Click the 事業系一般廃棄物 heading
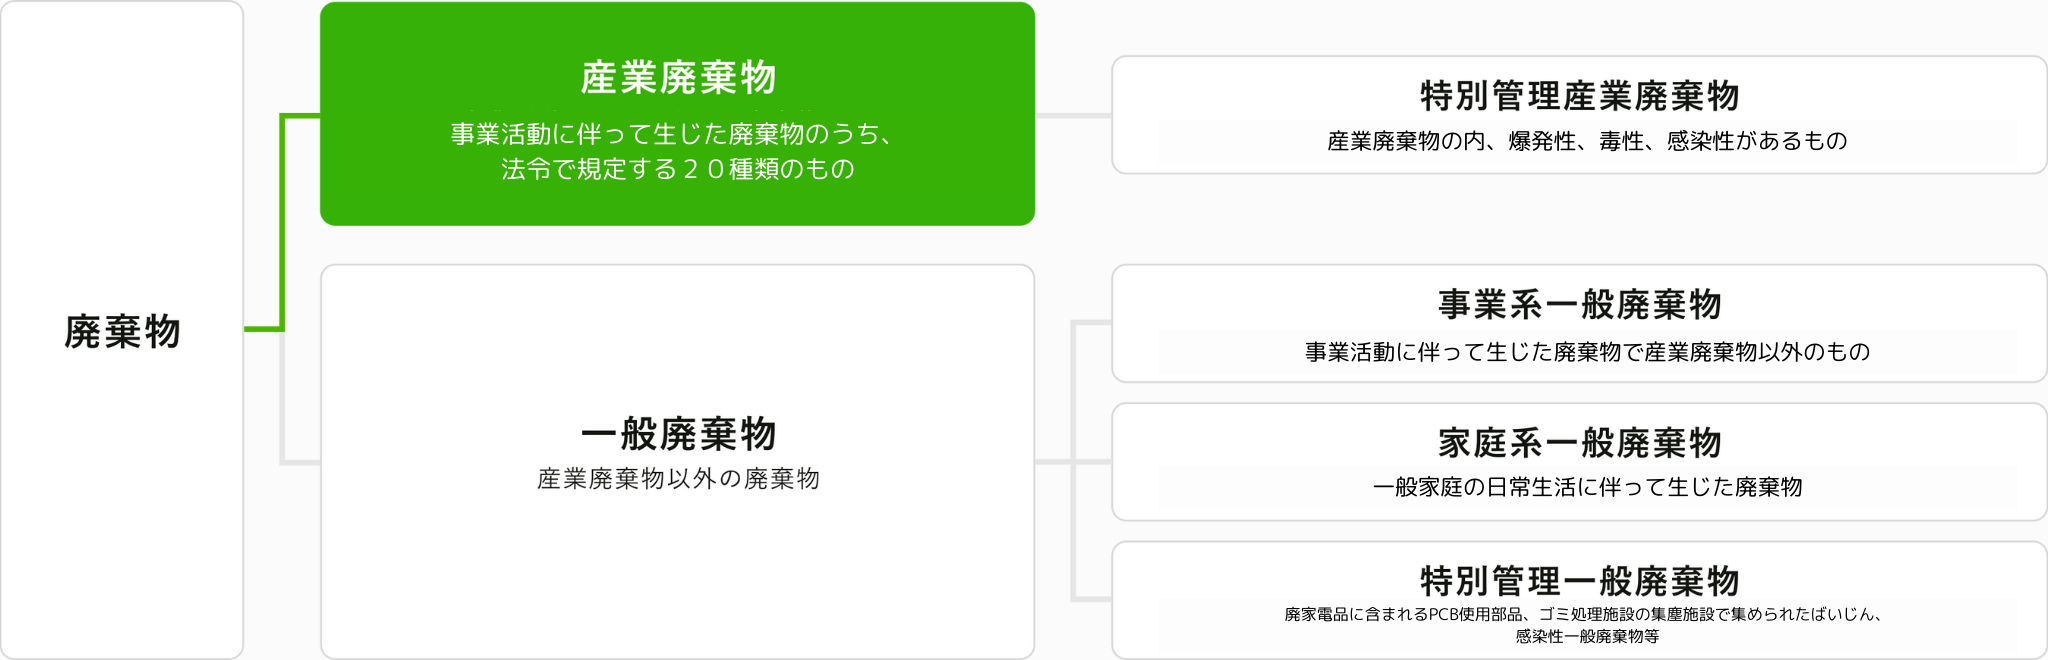 pyautogui.click(x=1580, y=304)
